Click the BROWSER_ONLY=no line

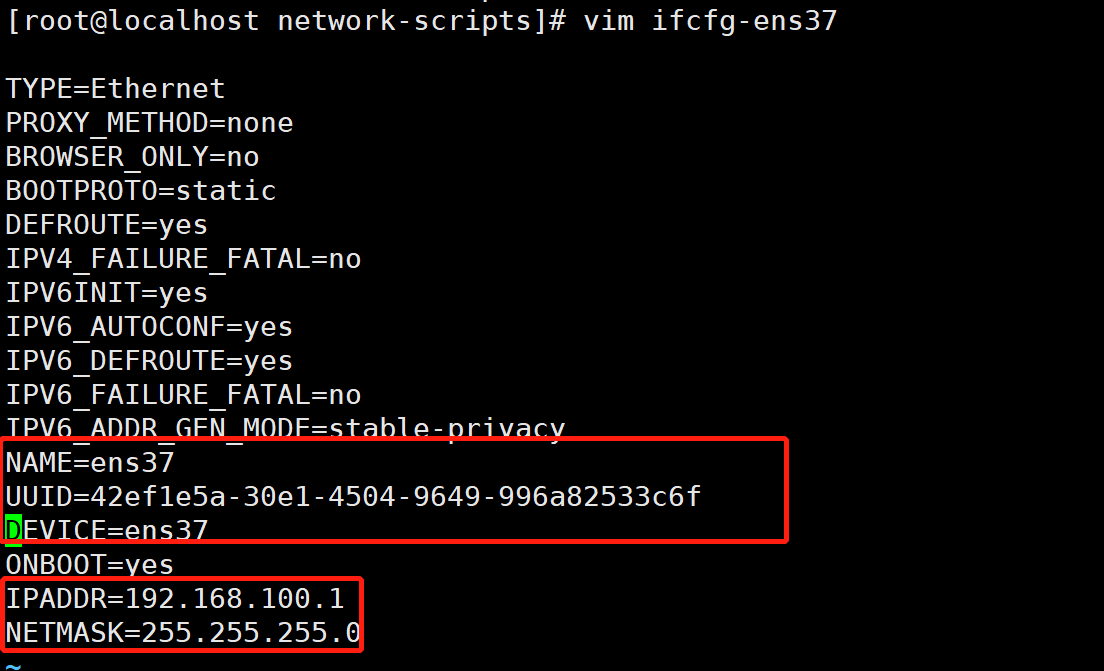coord(132,157)
